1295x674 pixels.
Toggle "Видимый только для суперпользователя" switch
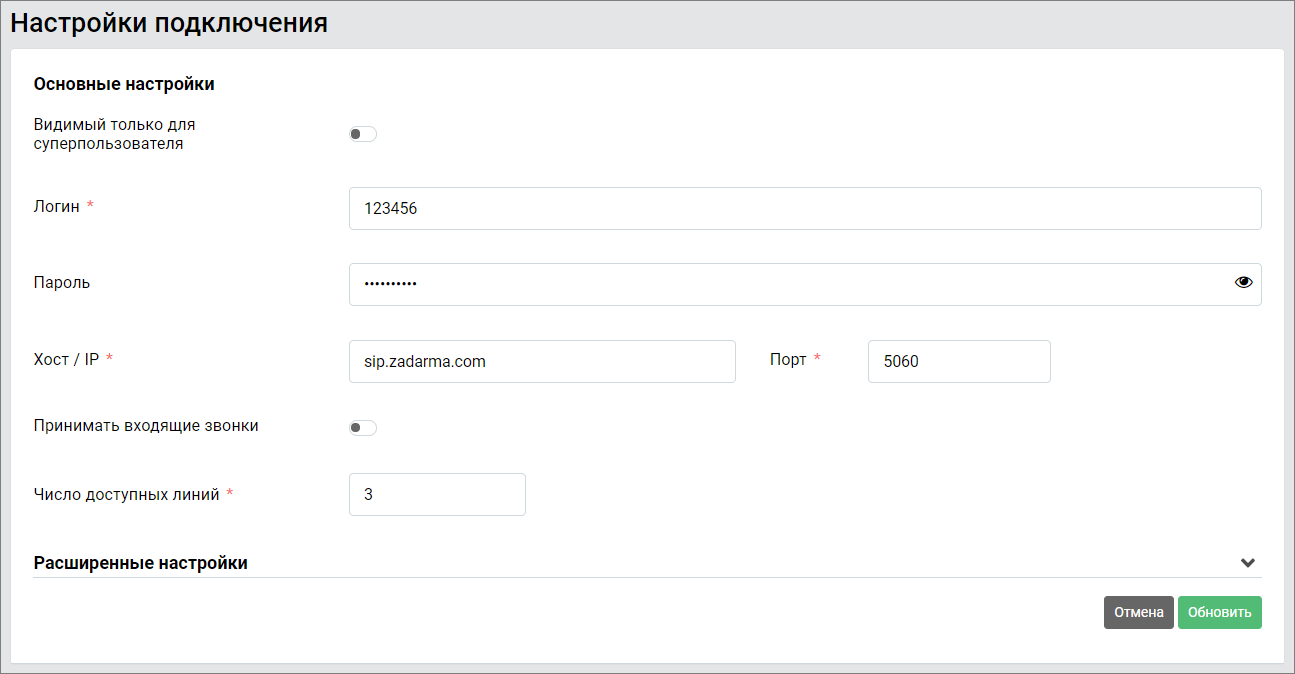click(x=362, y=135)
